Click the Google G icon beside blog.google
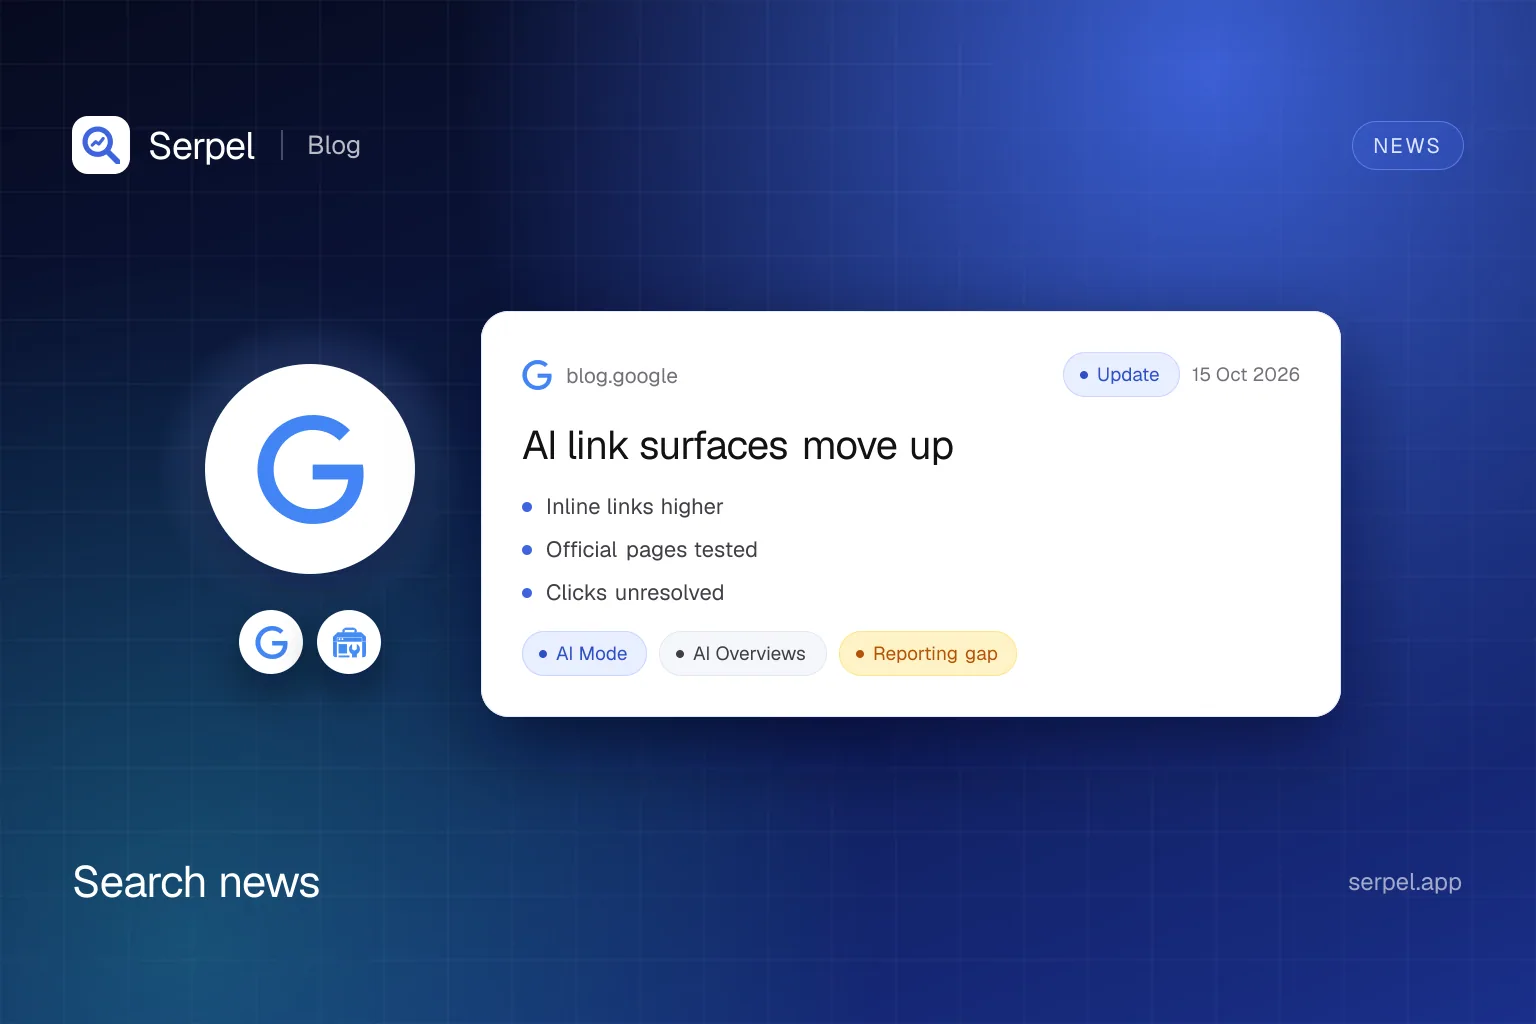The image size is (1536, 1024). [537, 375]
